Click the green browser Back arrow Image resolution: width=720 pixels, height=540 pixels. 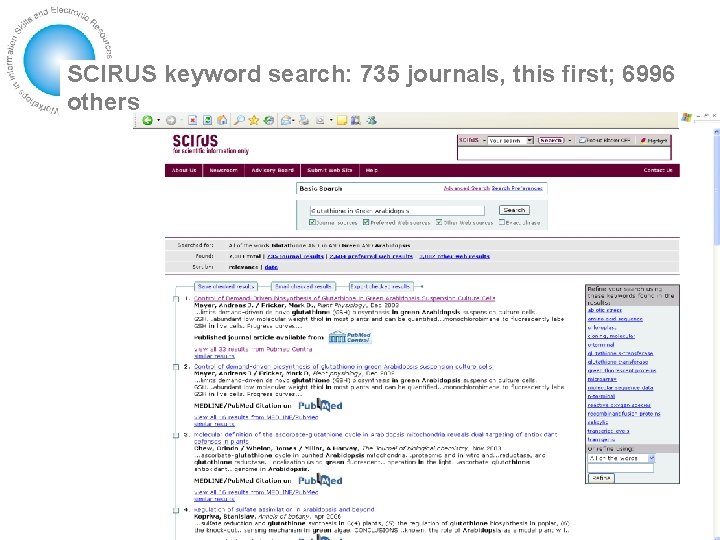pos(147,120)
